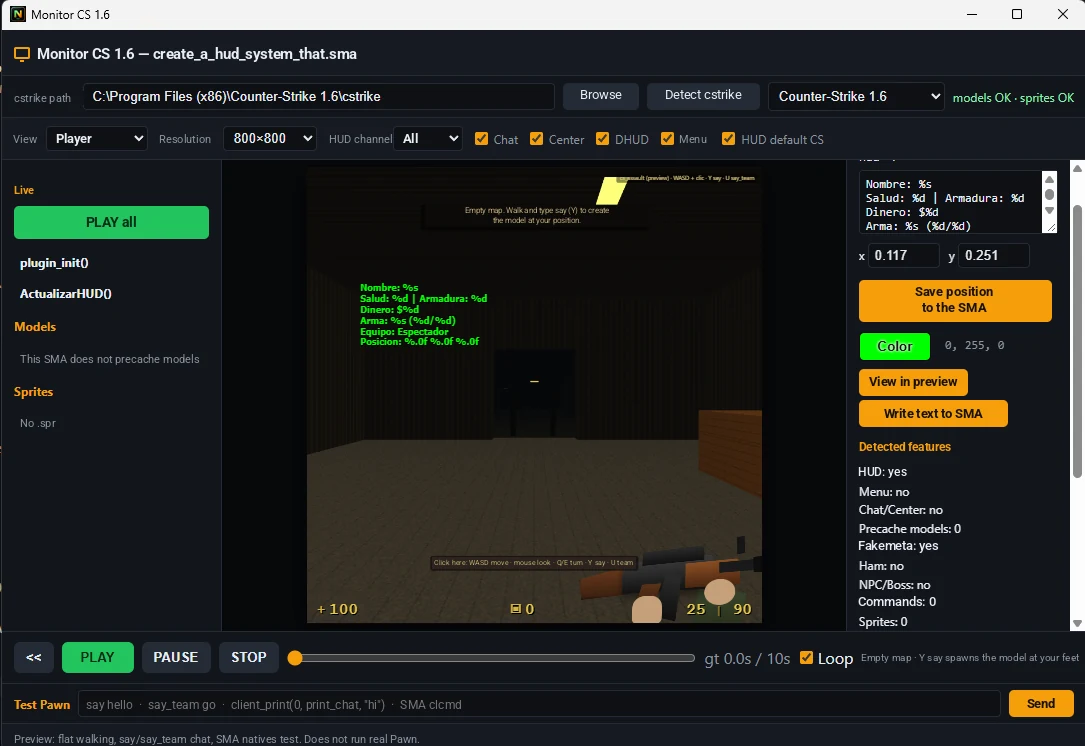Screen dimensions: 1085x746
Task: Click the 'HUD: yes' feature line
Action: [882, 471]
